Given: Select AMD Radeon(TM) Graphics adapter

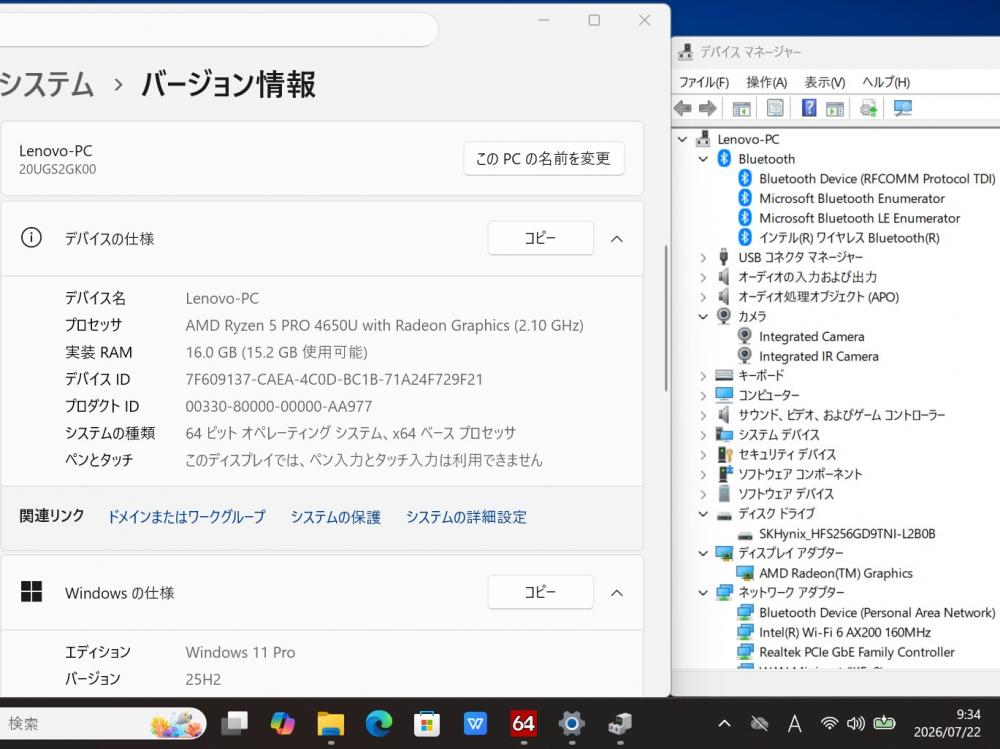Looking at the screenshot, I should pos(835,573).
